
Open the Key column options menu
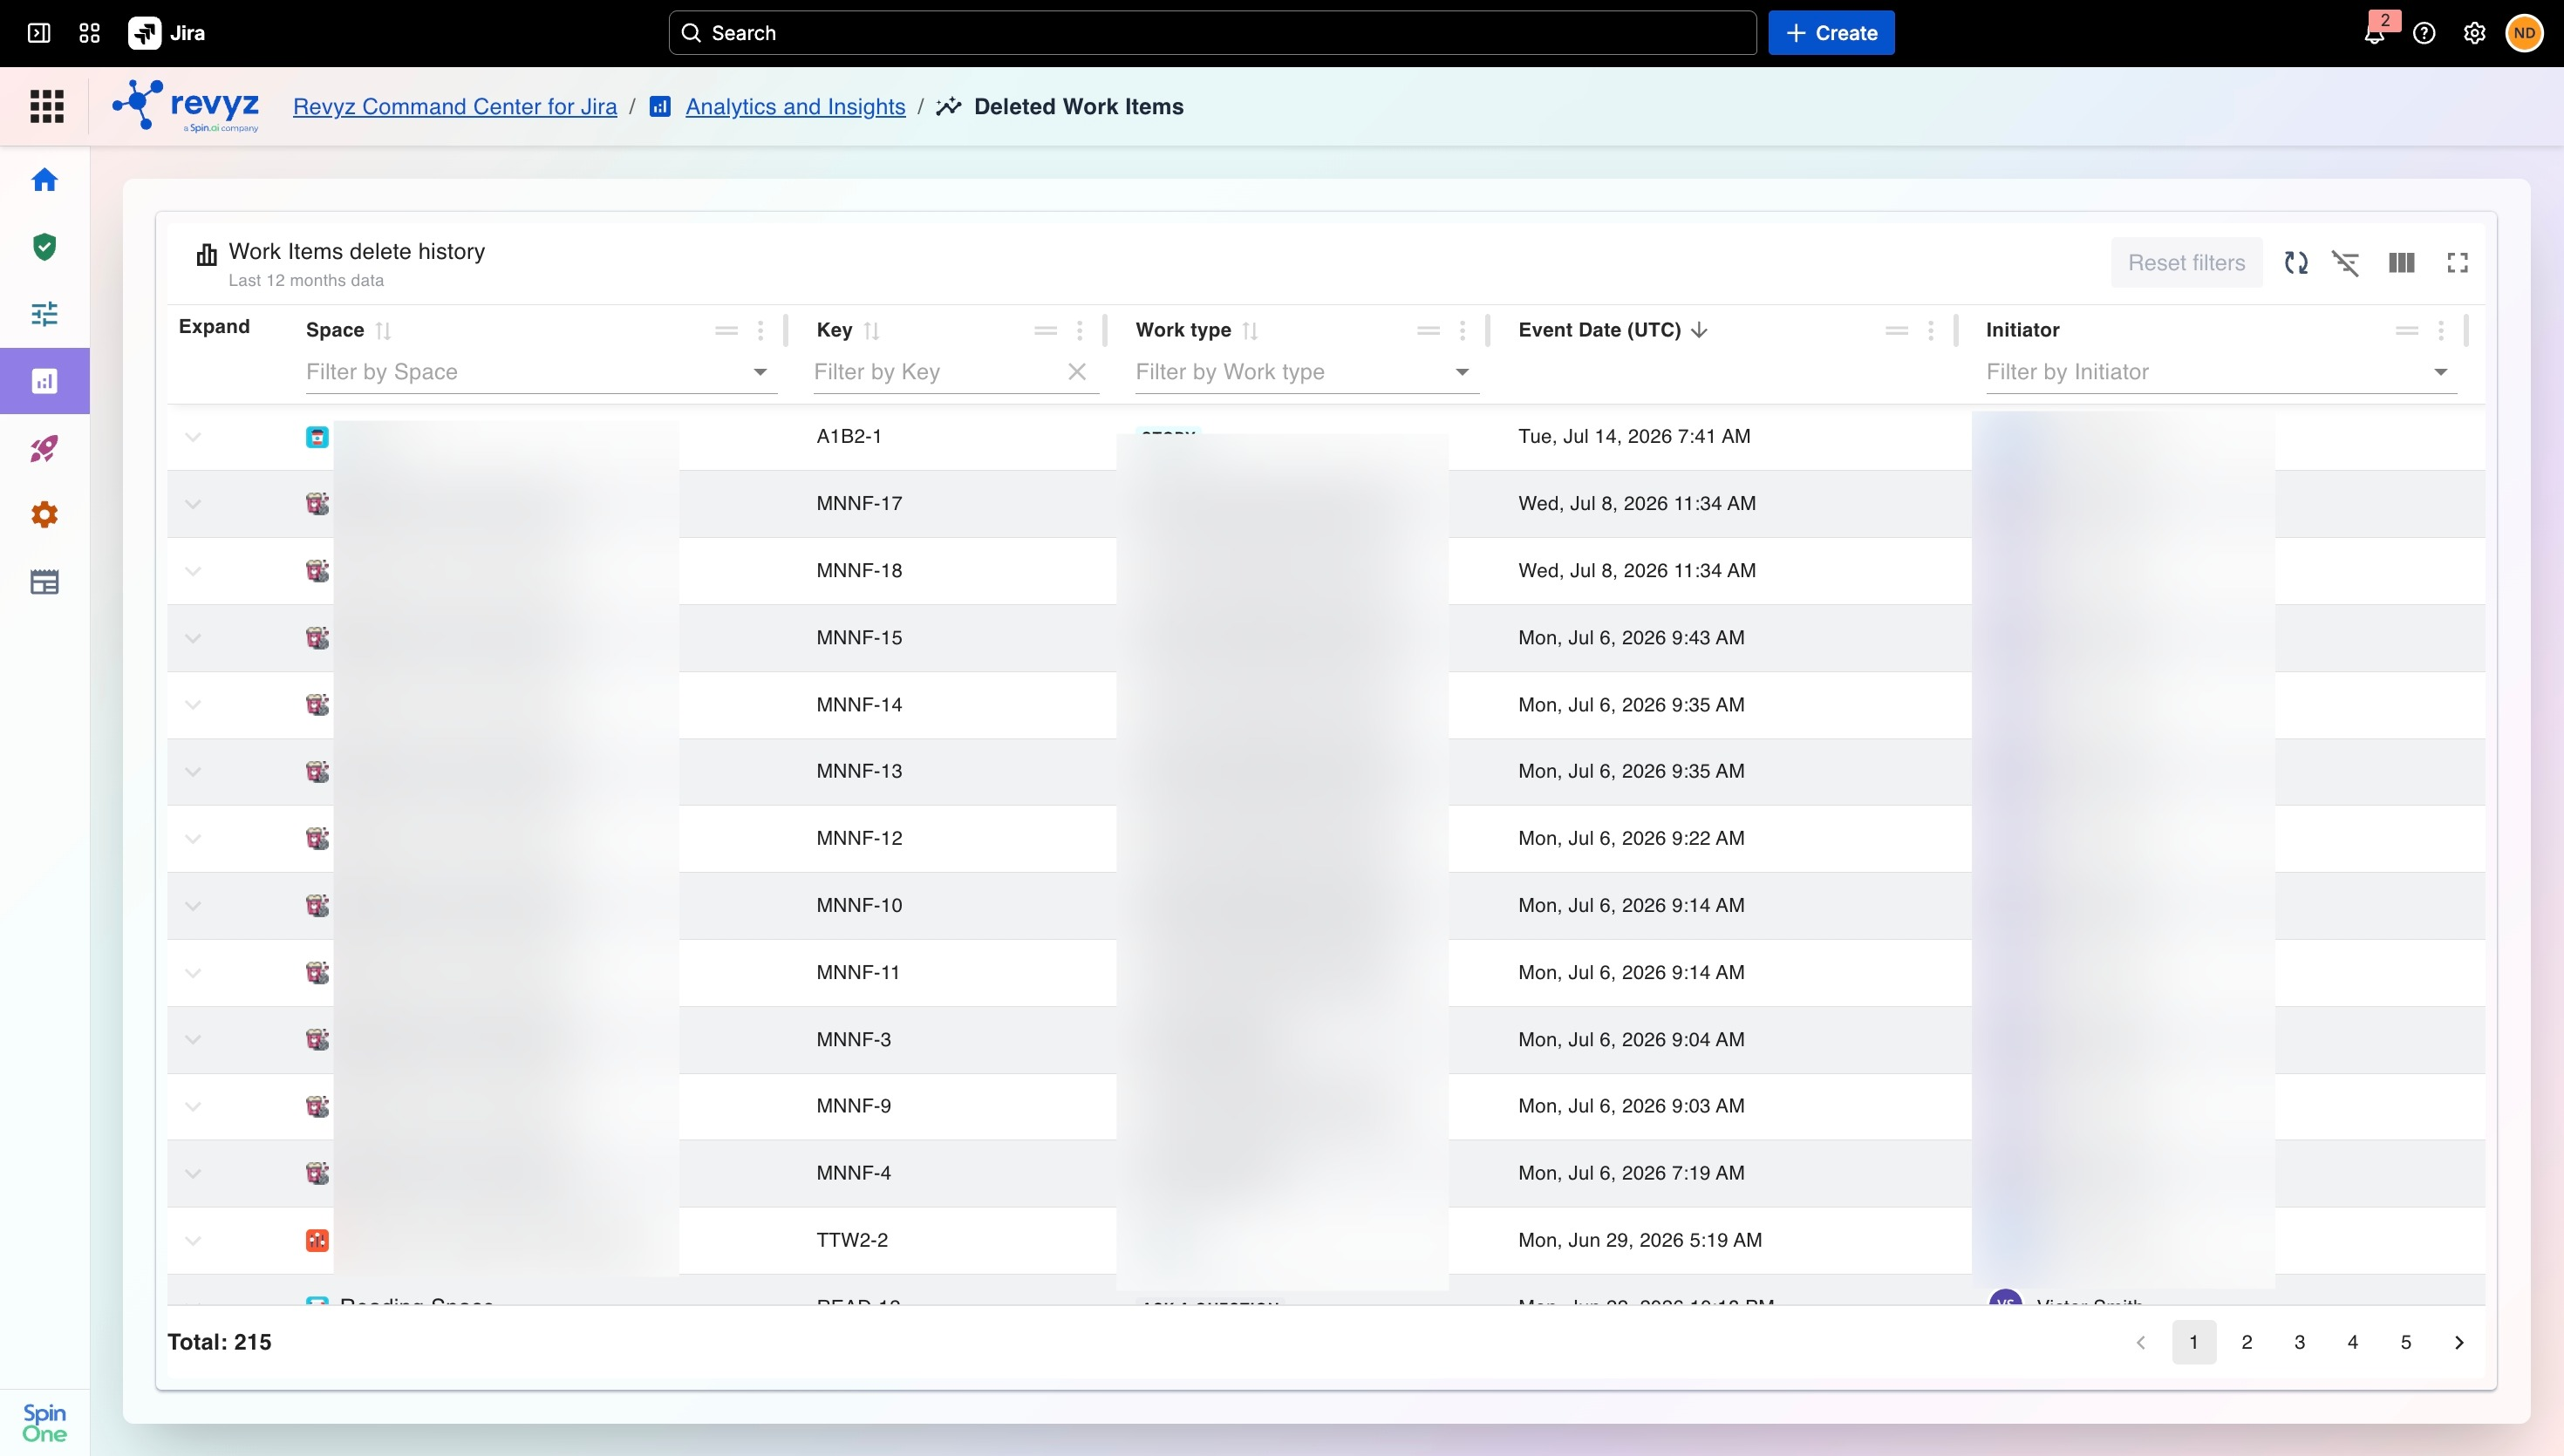(1080, 331)
